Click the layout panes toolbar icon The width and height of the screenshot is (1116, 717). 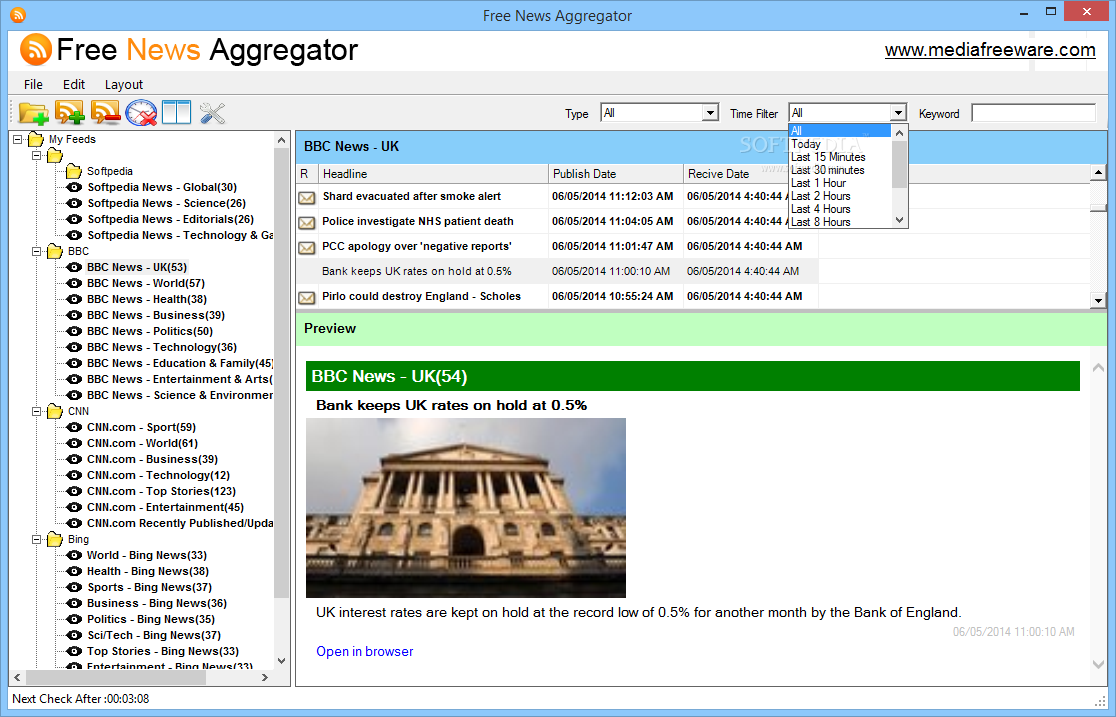pos(177,112)
